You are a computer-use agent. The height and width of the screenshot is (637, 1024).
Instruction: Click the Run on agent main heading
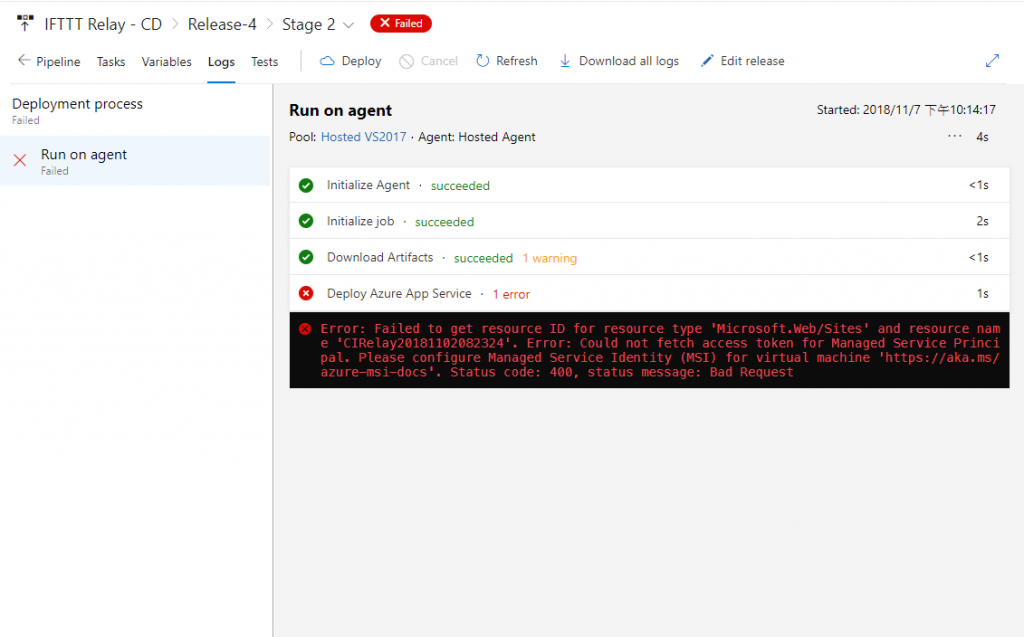[340, 110]
